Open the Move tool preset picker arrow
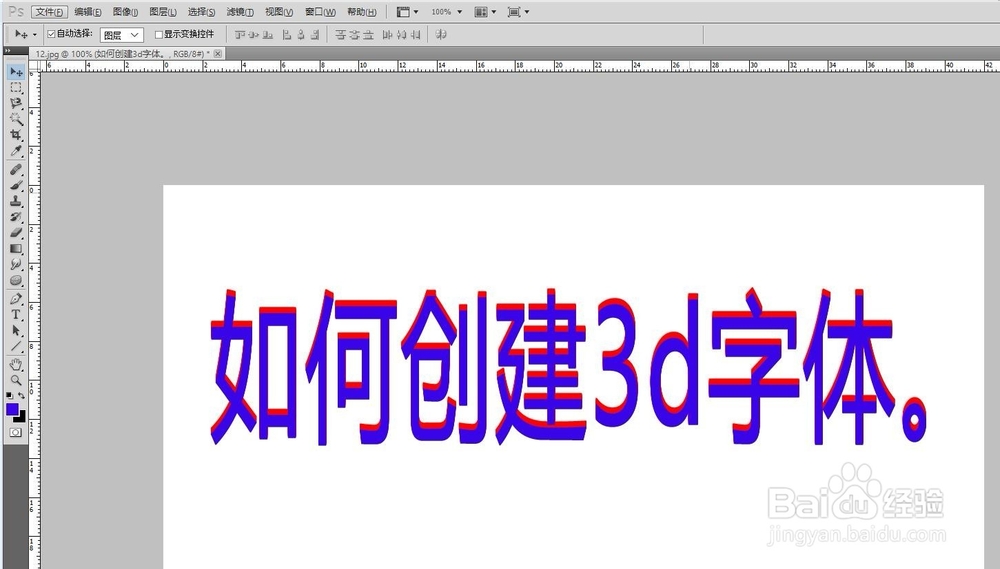 coord(34,34)
